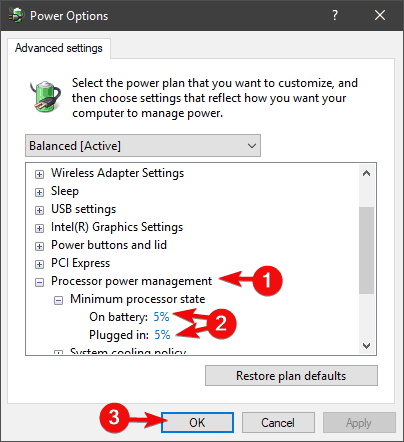
Task: Click the green battery power plan icon
Action: point(45,96)
